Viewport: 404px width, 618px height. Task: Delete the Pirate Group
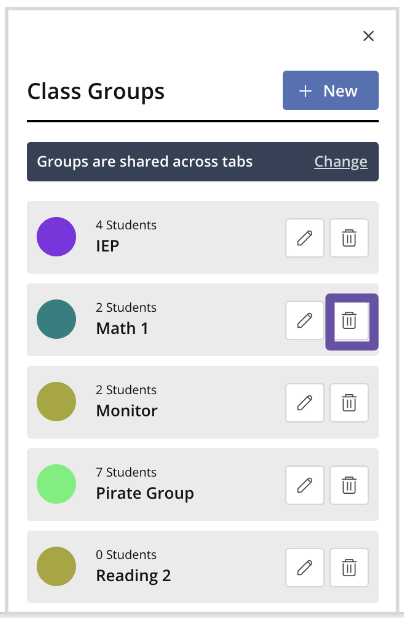point(349,485)
